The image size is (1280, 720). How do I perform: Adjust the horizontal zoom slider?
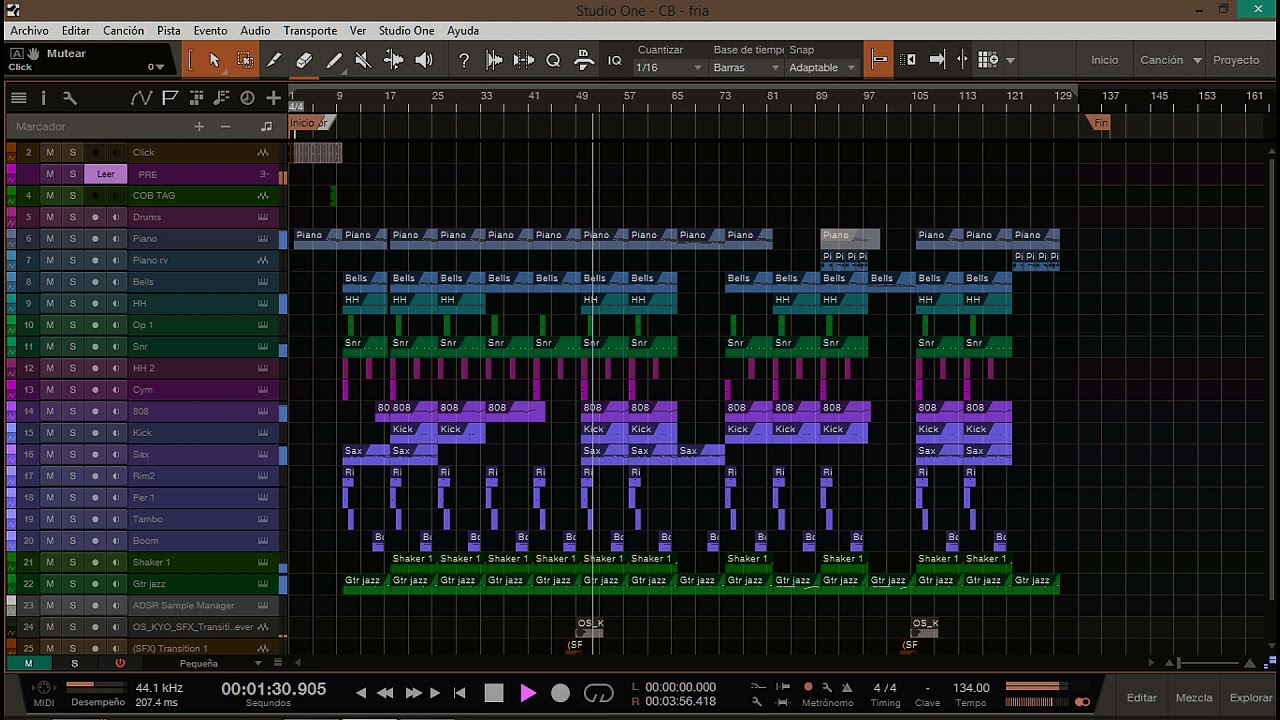click(x=1211, y=663)
